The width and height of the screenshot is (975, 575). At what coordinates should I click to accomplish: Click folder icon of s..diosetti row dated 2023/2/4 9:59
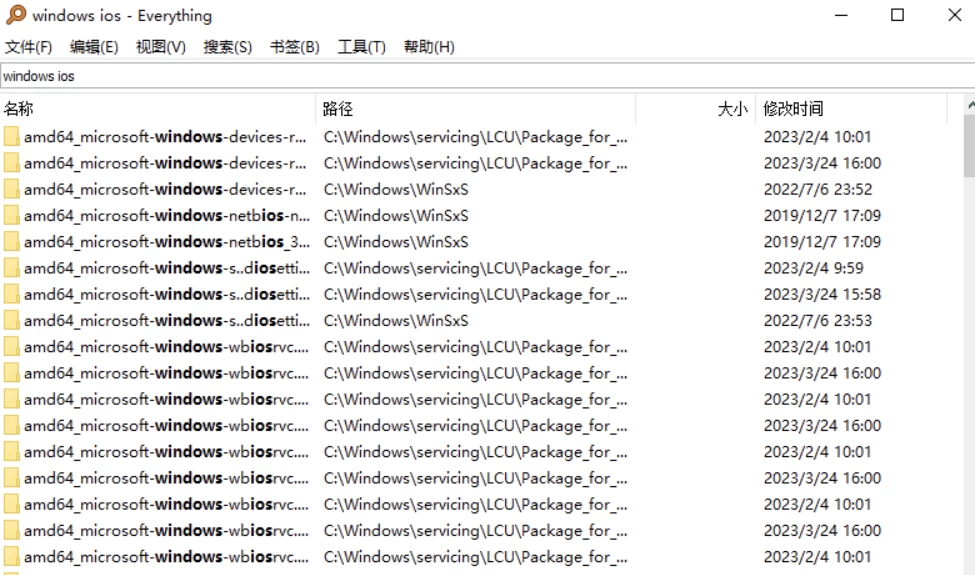tap(12, 268)
